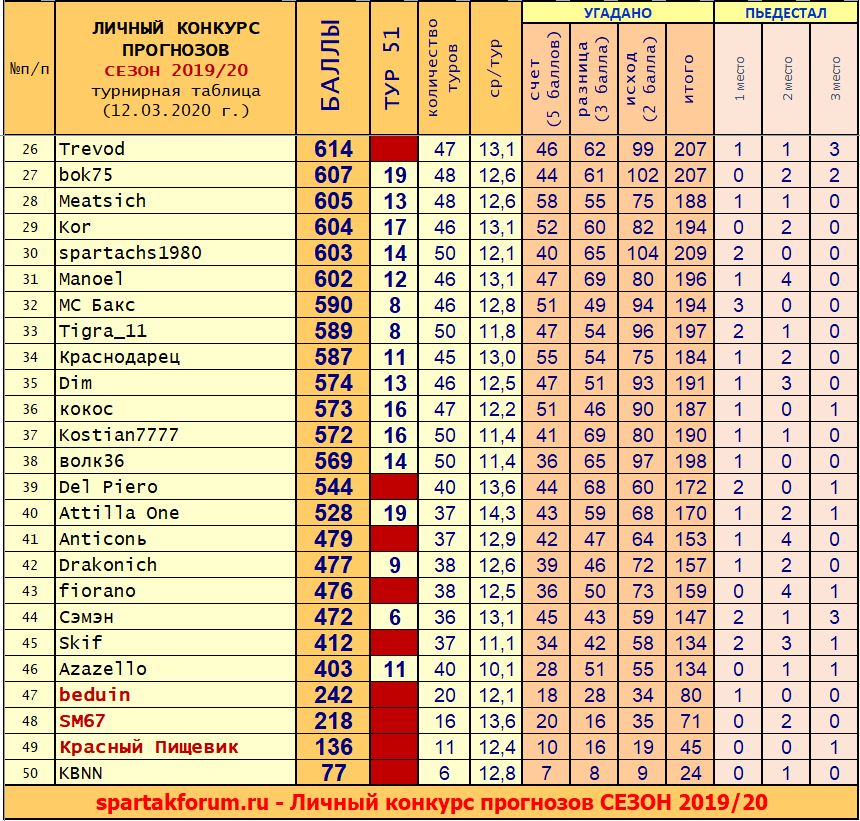Select the points value 242

333,695
